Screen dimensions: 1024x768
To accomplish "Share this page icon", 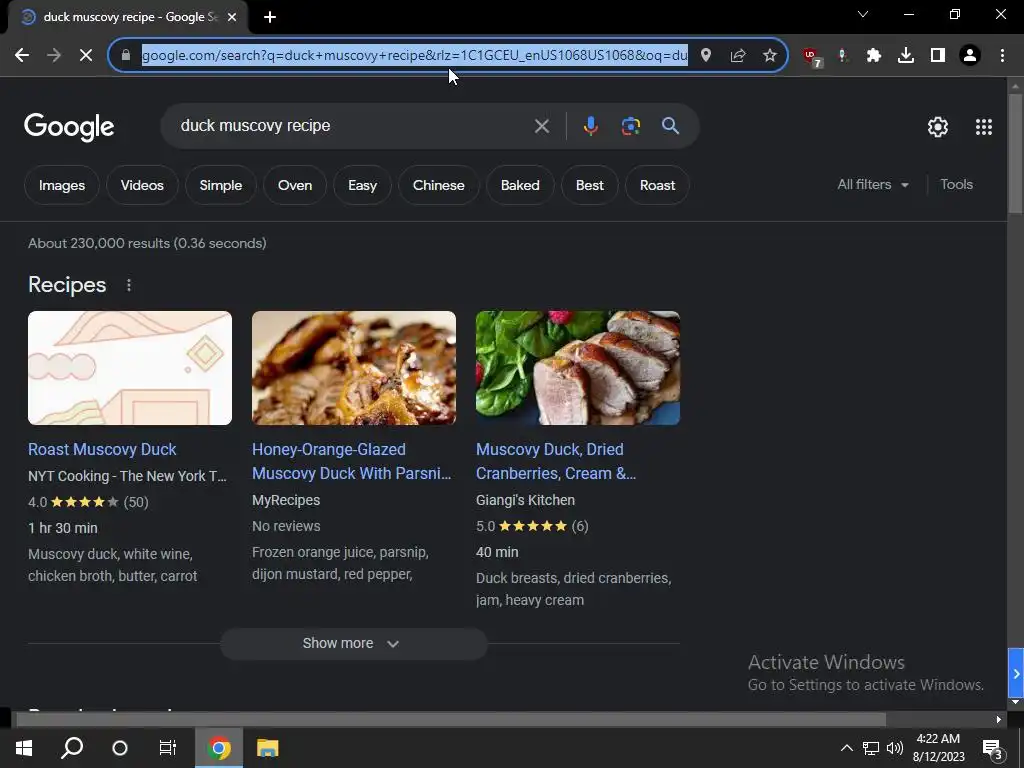I will tap(738, 56).
